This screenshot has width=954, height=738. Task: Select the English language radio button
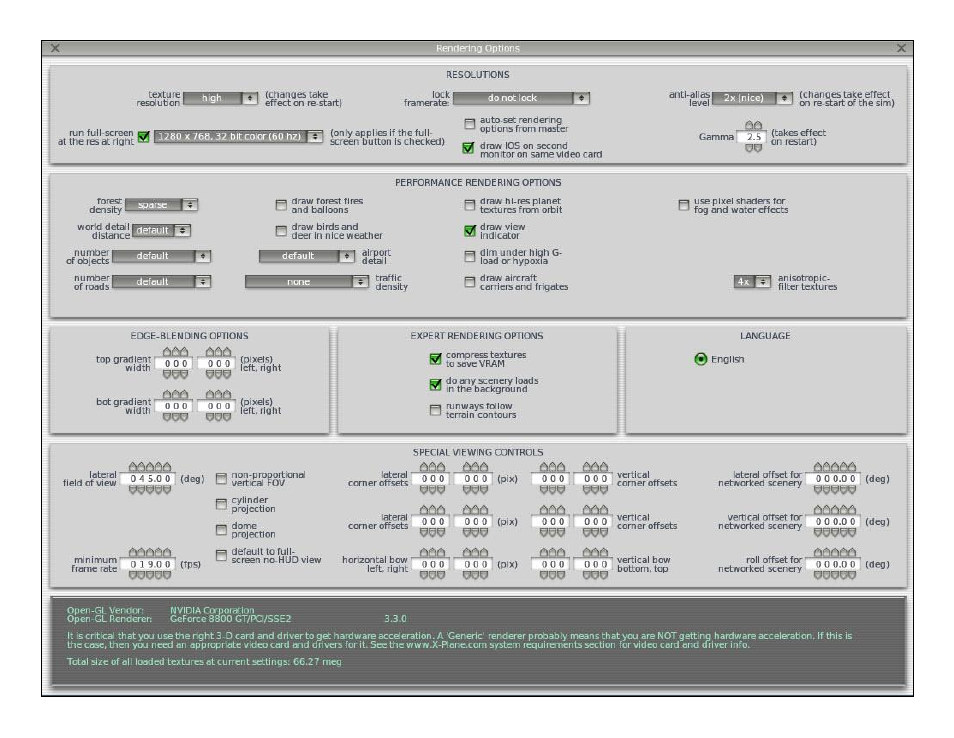[701, 359]
